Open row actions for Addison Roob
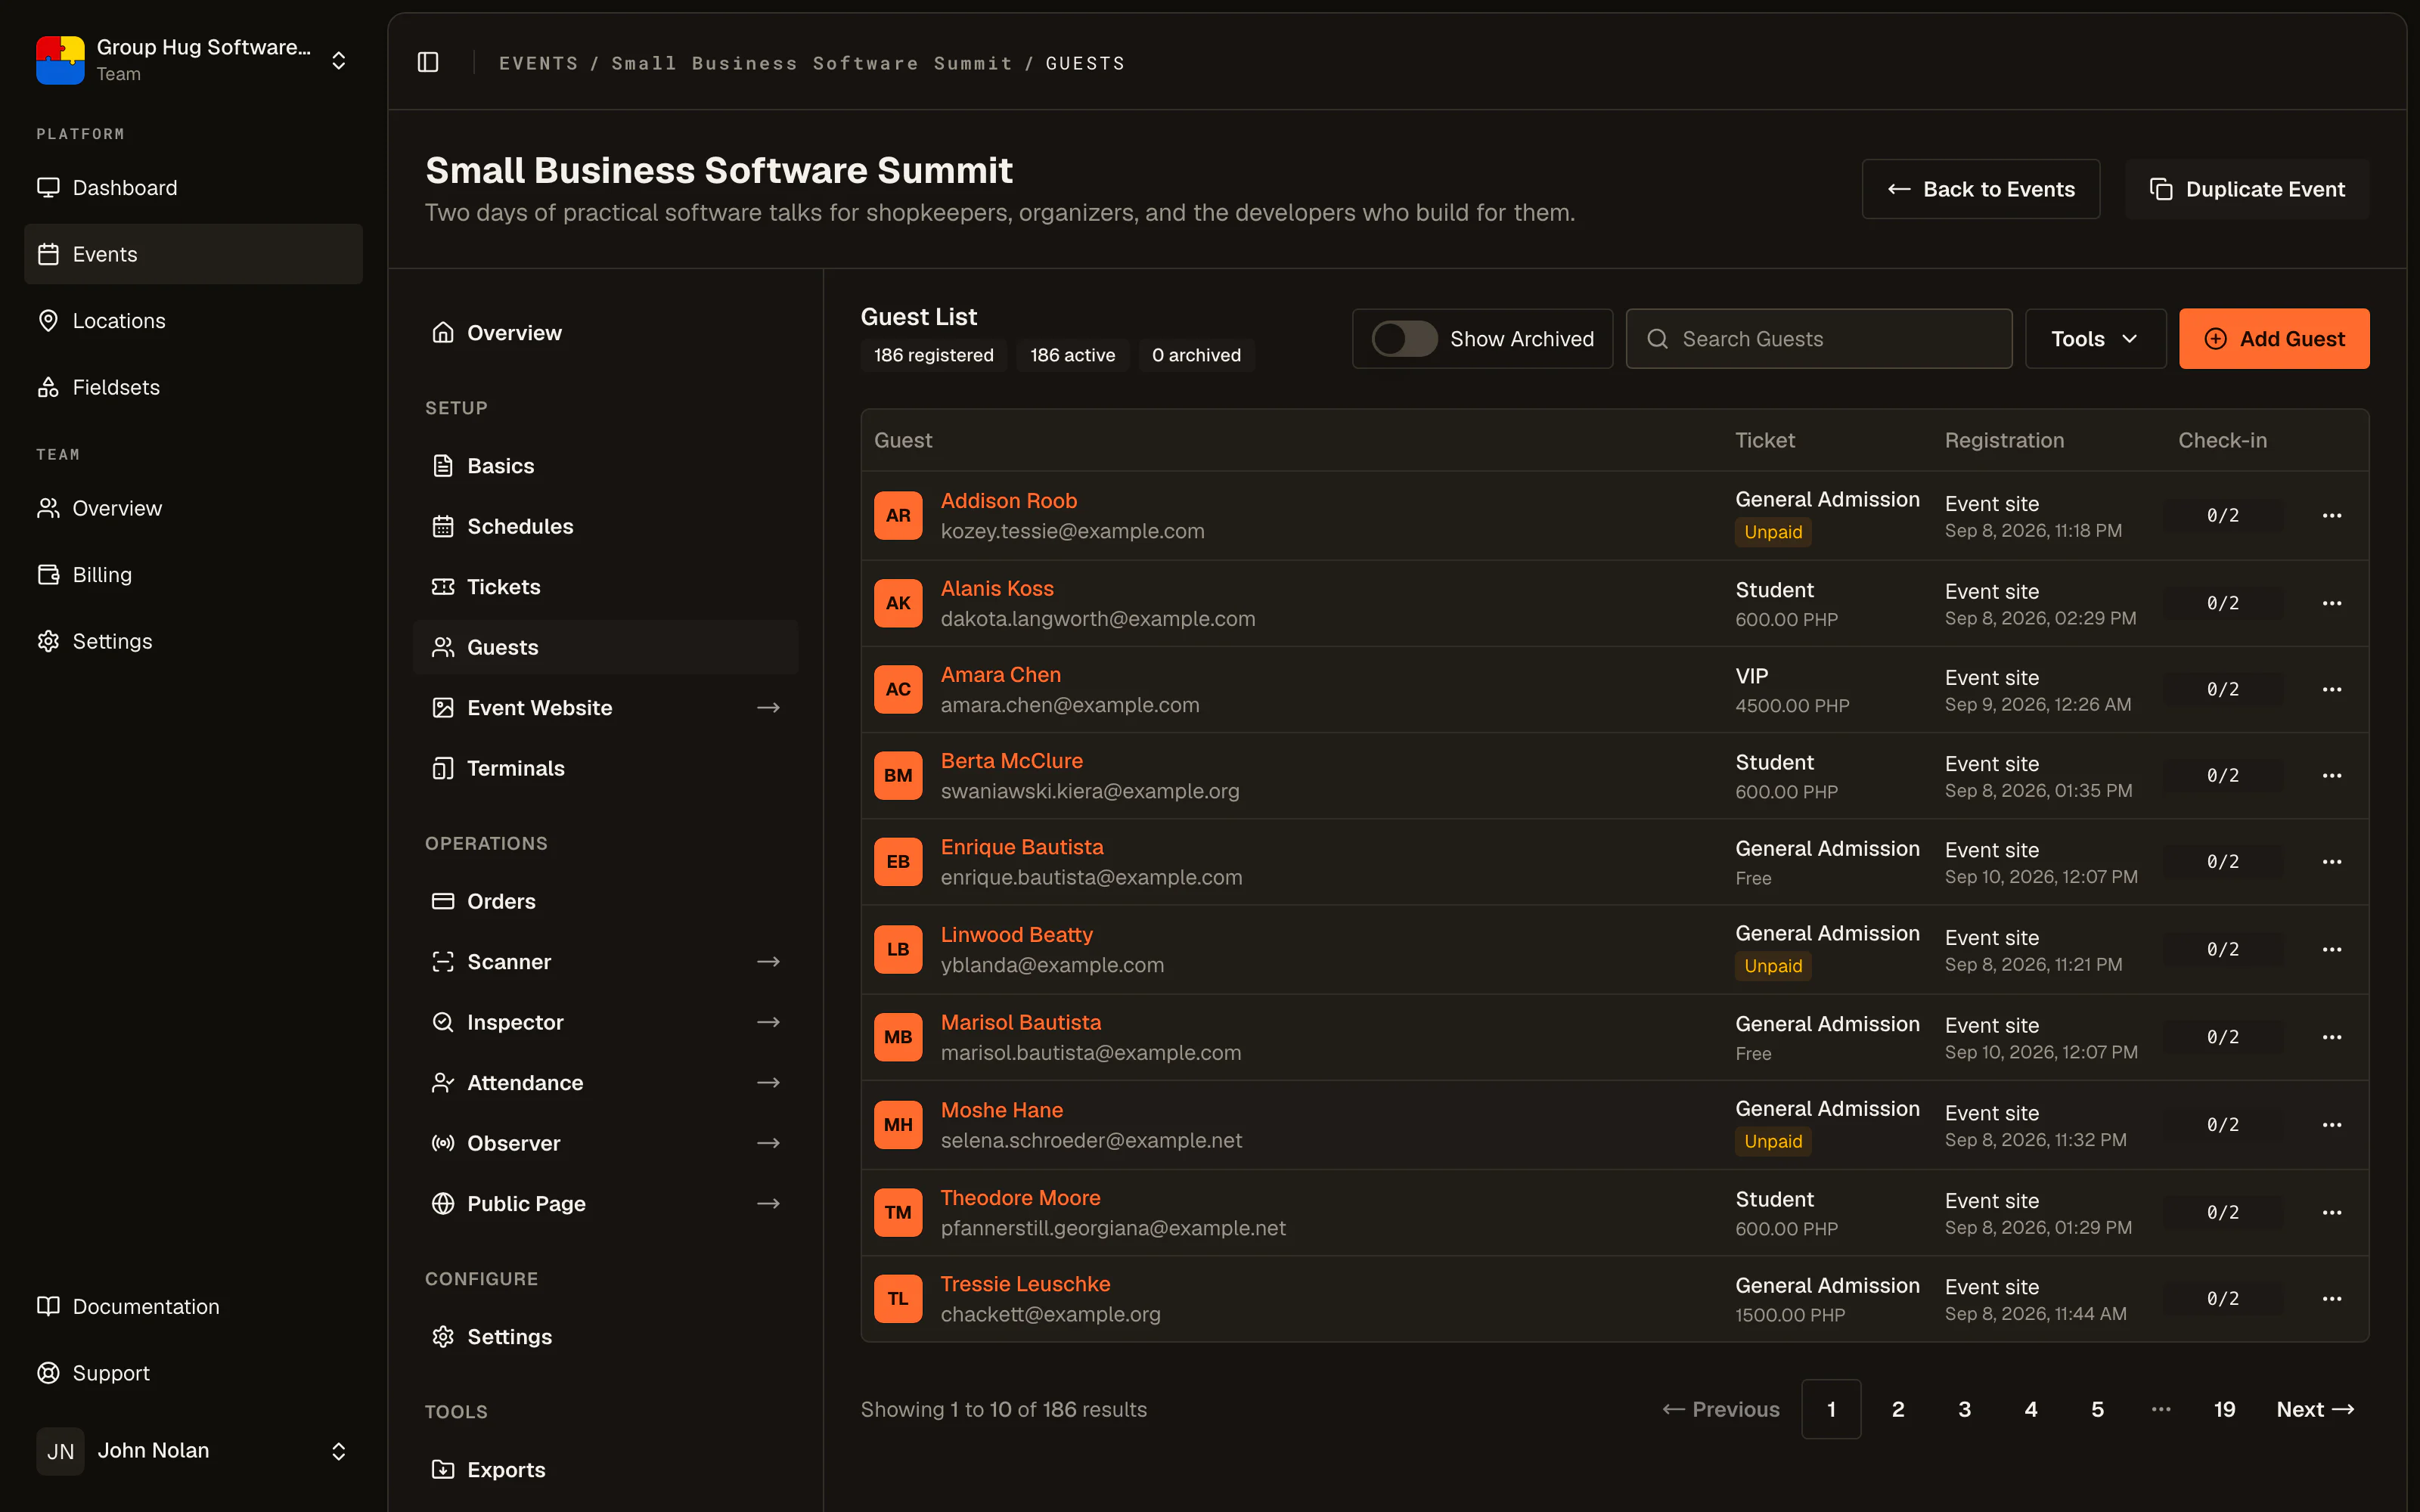This screenshot has width=2420, height=1512. (x=2332, y=516)
